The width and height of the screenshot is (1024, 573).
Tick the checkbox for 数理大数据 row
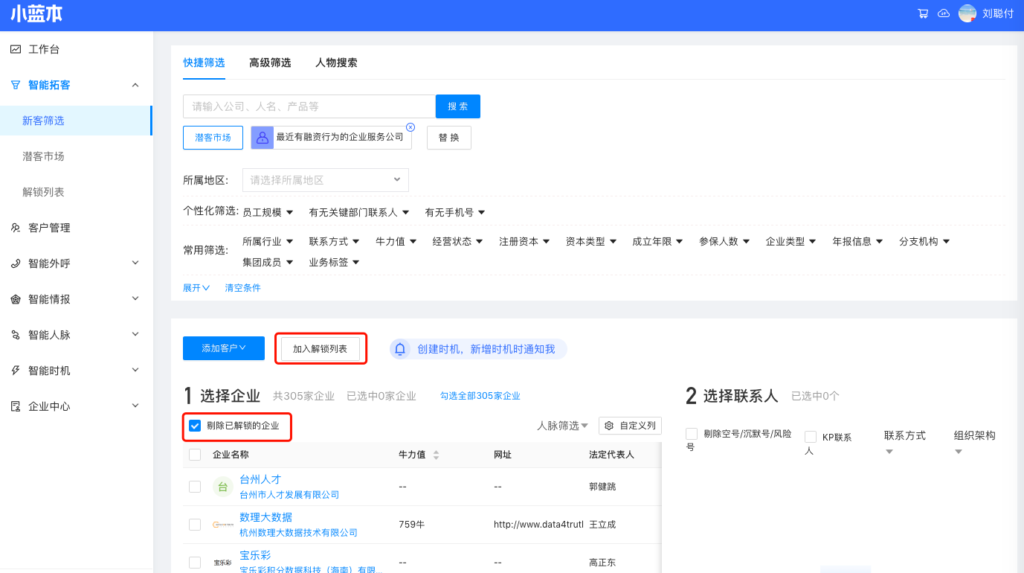pos(195,524)
